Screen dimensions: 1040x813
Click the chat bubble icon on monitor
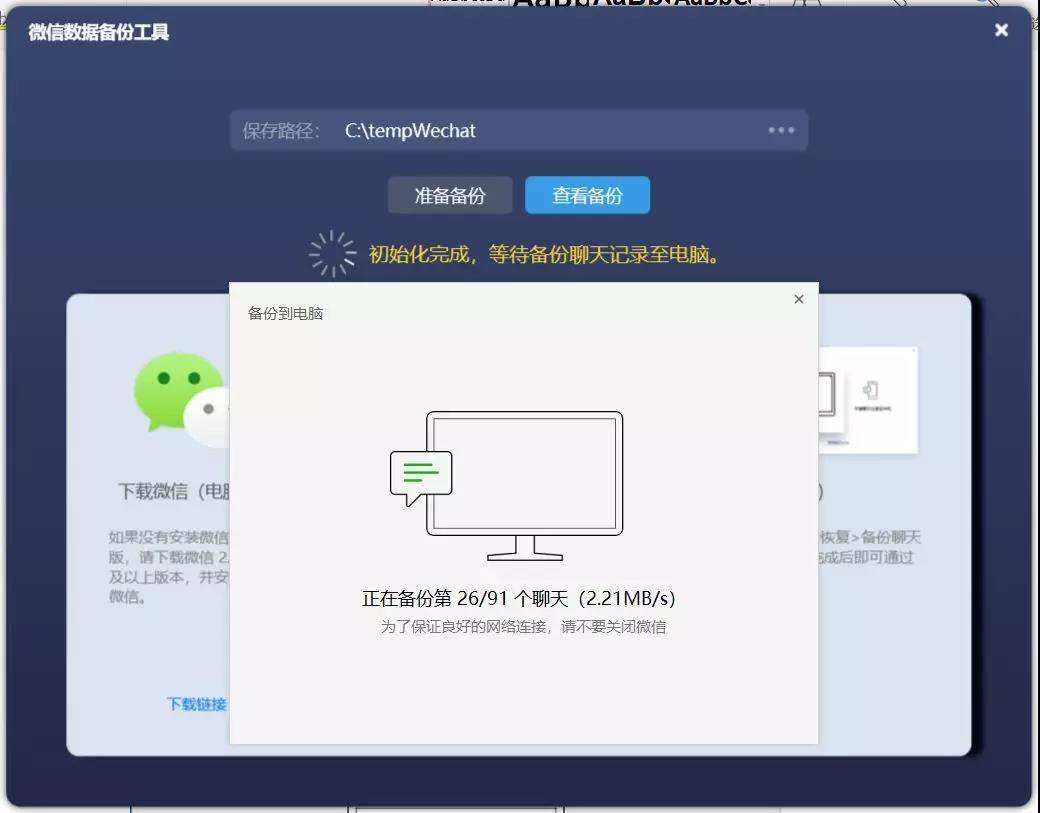click(x=421, y=477)
